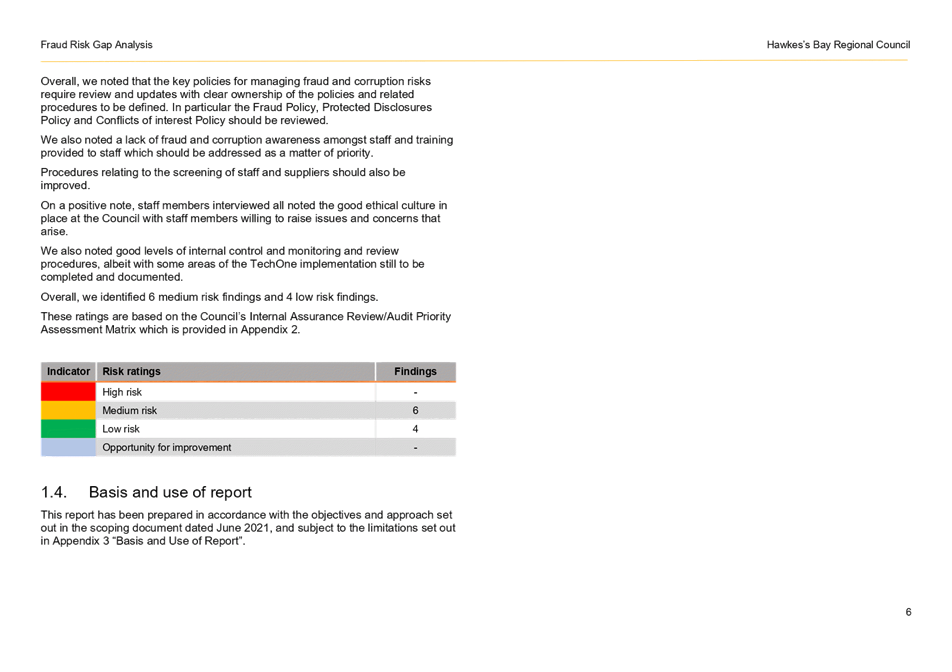Click the 'Fraud Risk Gap Analysis' header text
The width and height of the screenshot is (952, 672).
[x=97, y=45]
